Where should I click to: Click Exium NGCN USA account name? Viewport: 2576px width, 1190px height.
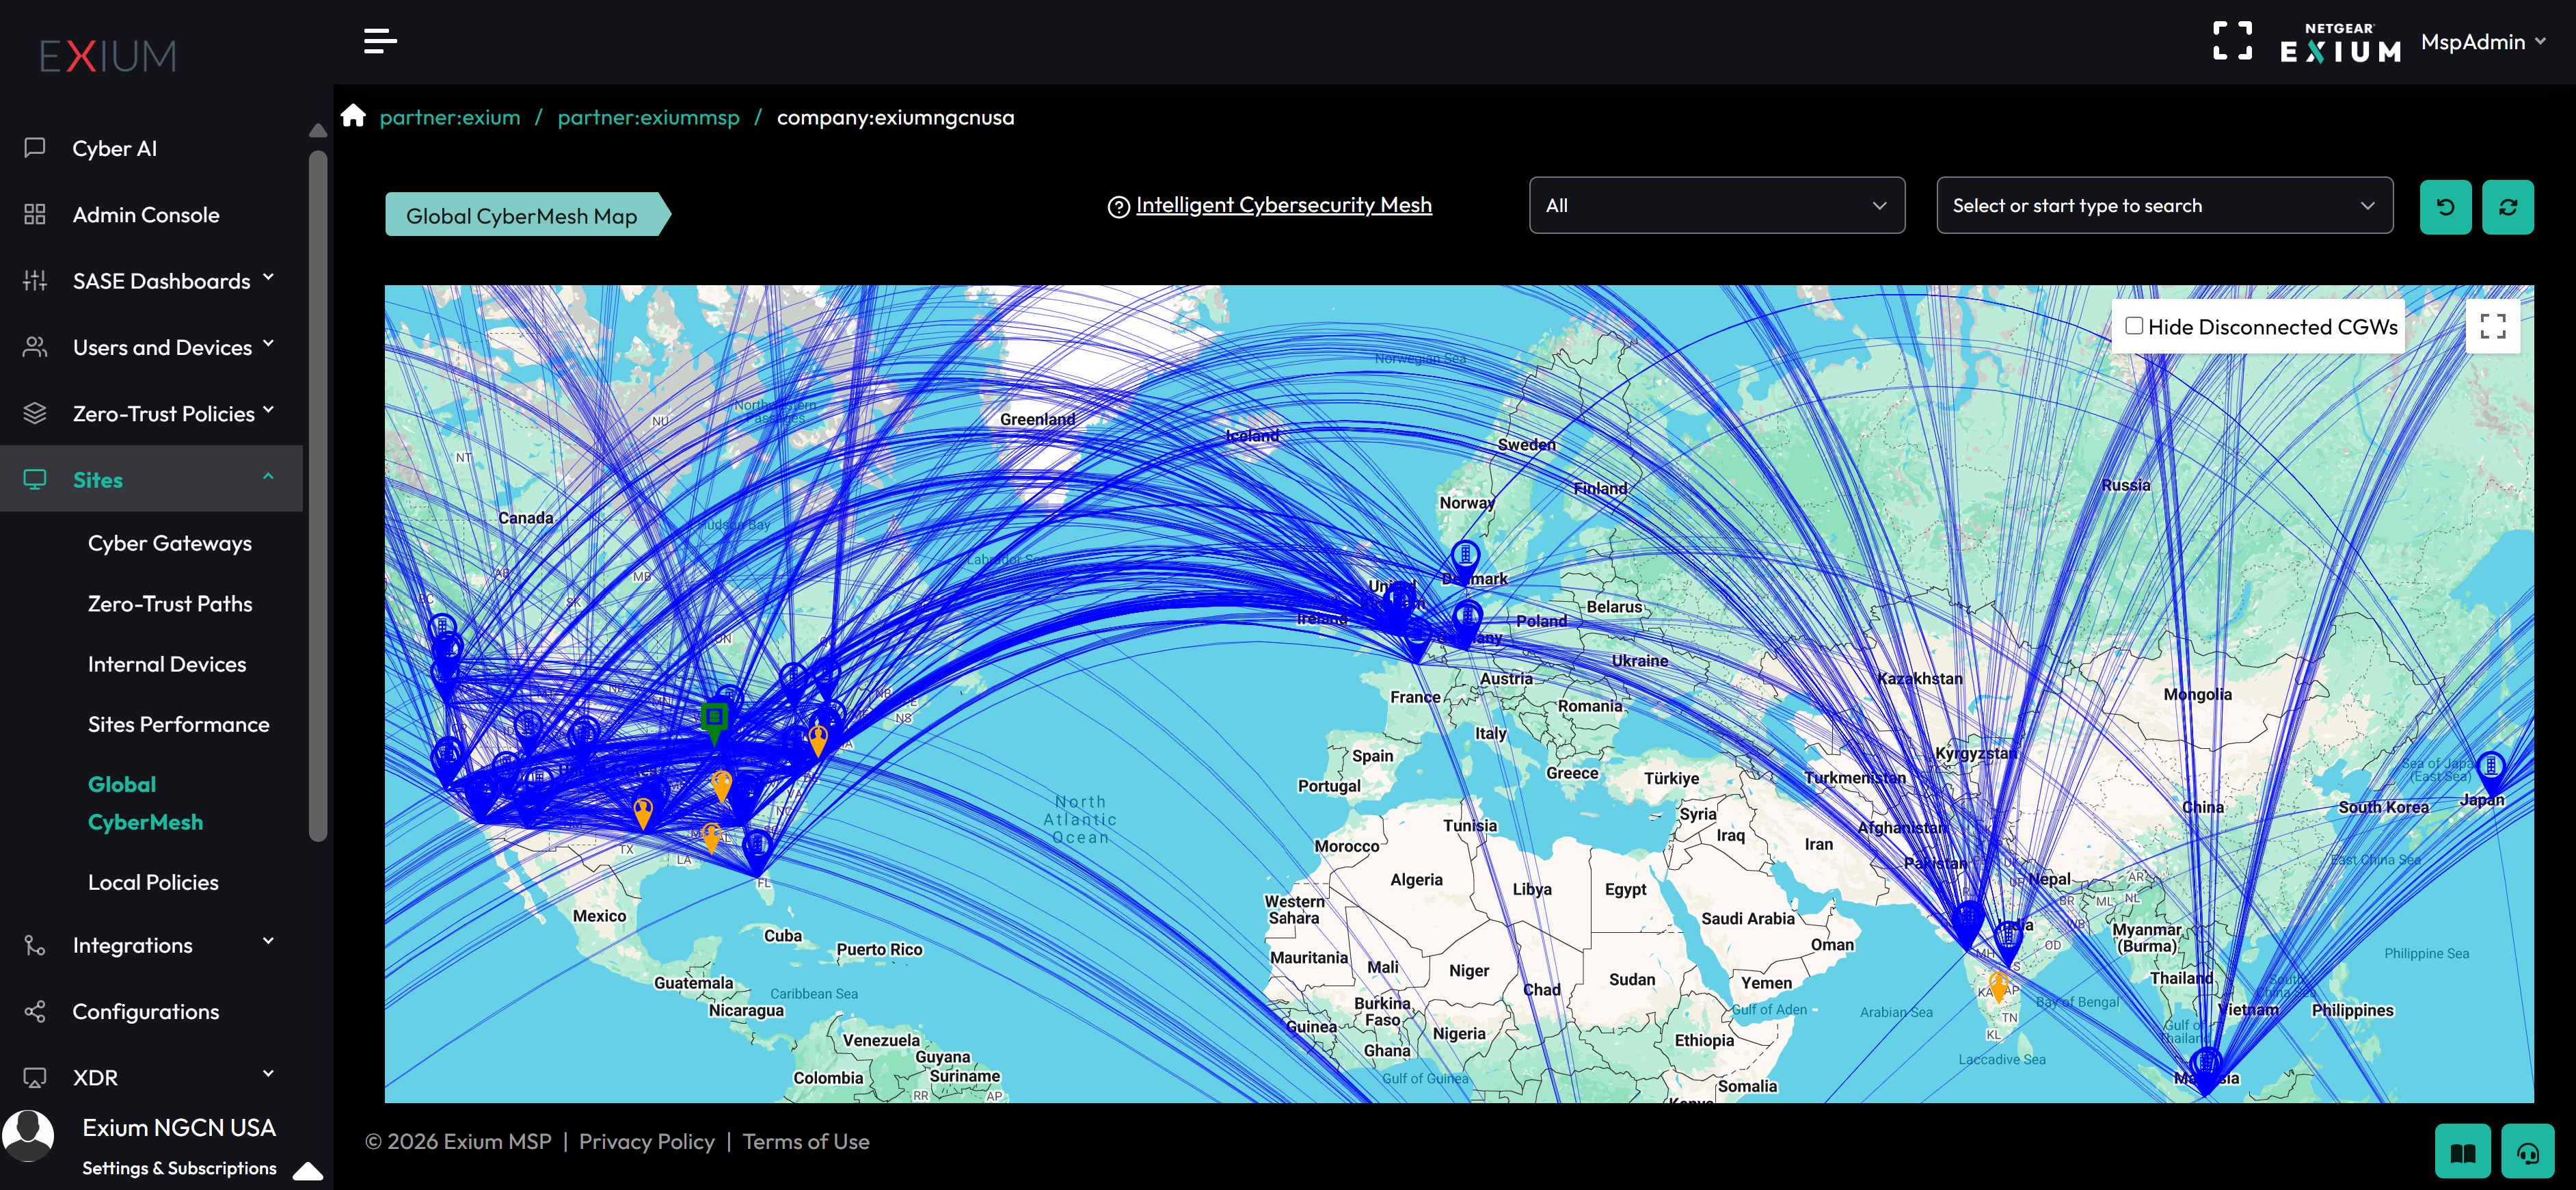[179, 1127]
